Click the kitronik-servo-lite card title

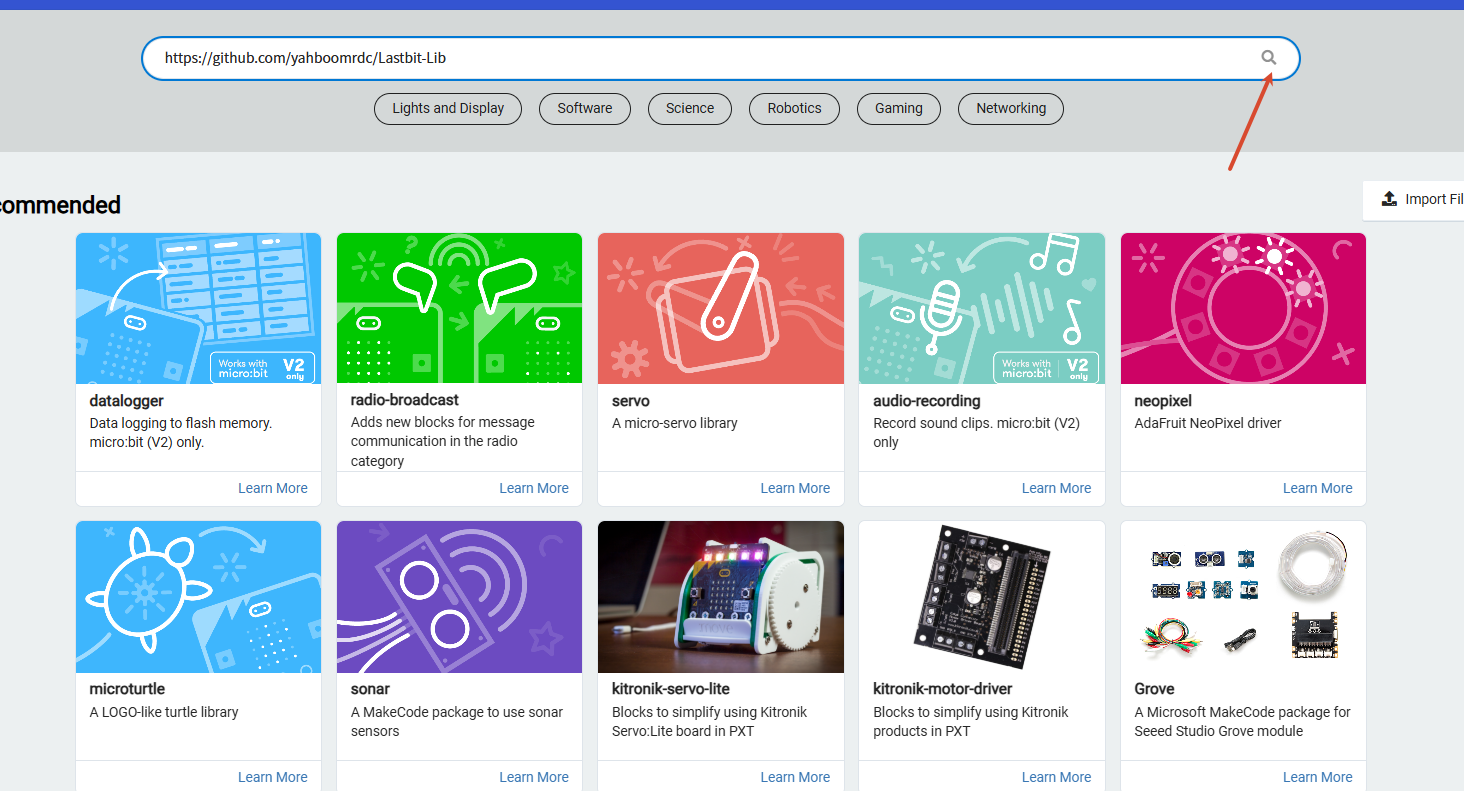[x=671, y=689]
